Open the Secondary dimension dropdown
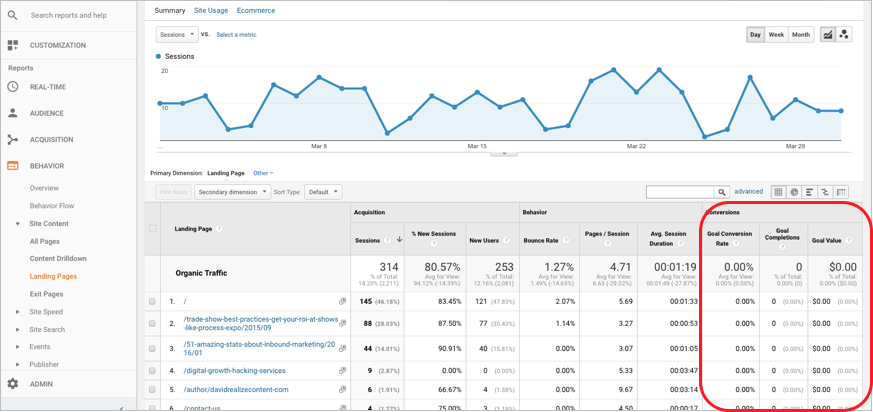873x412 pixels. point(232,192)
